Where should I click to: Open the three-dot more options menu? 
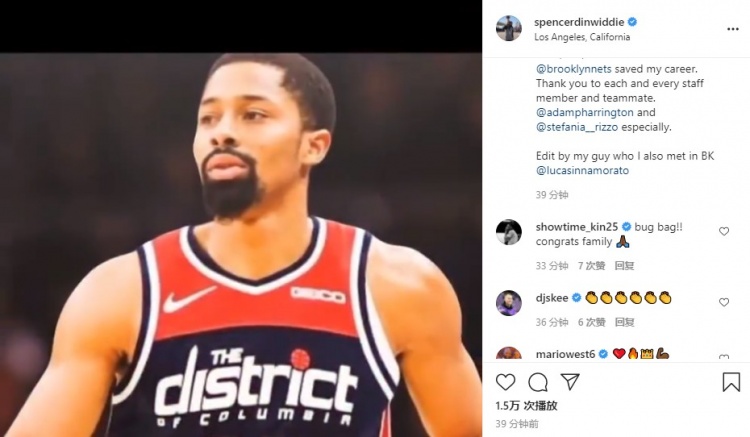tap(733, 29)
